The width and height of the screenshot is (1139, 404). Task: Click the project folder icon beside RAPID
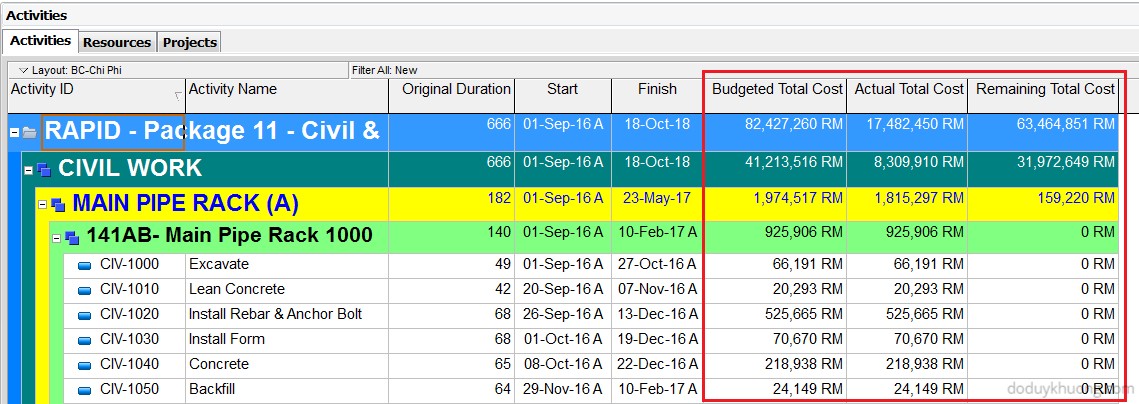pos(30,132)
